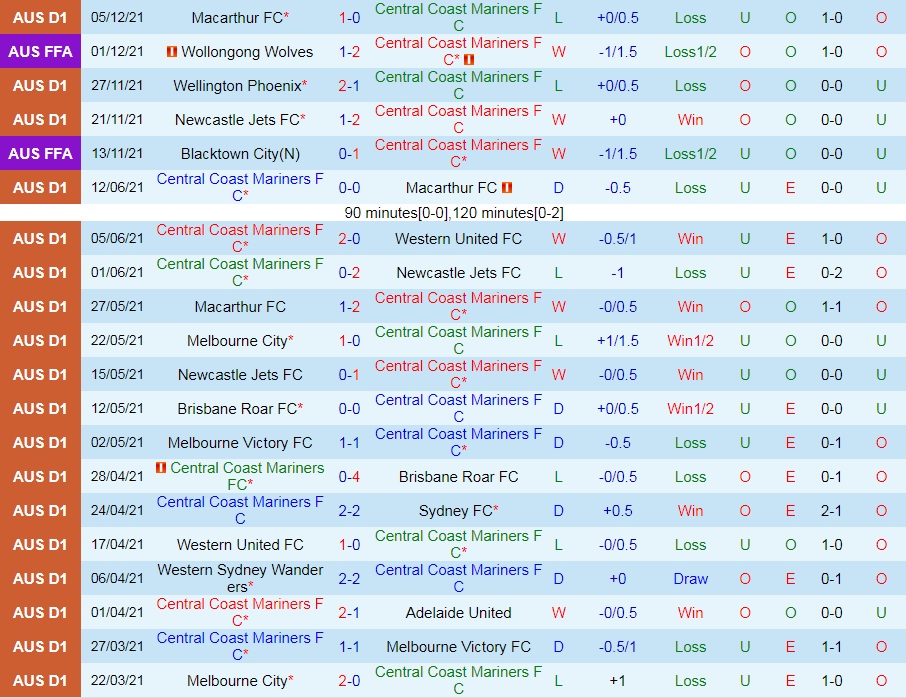This screenshot has height=698, width=906.
Task: Click the red card icon next to Macarthur FC, 12/06/21
Action: coord(507,187)
